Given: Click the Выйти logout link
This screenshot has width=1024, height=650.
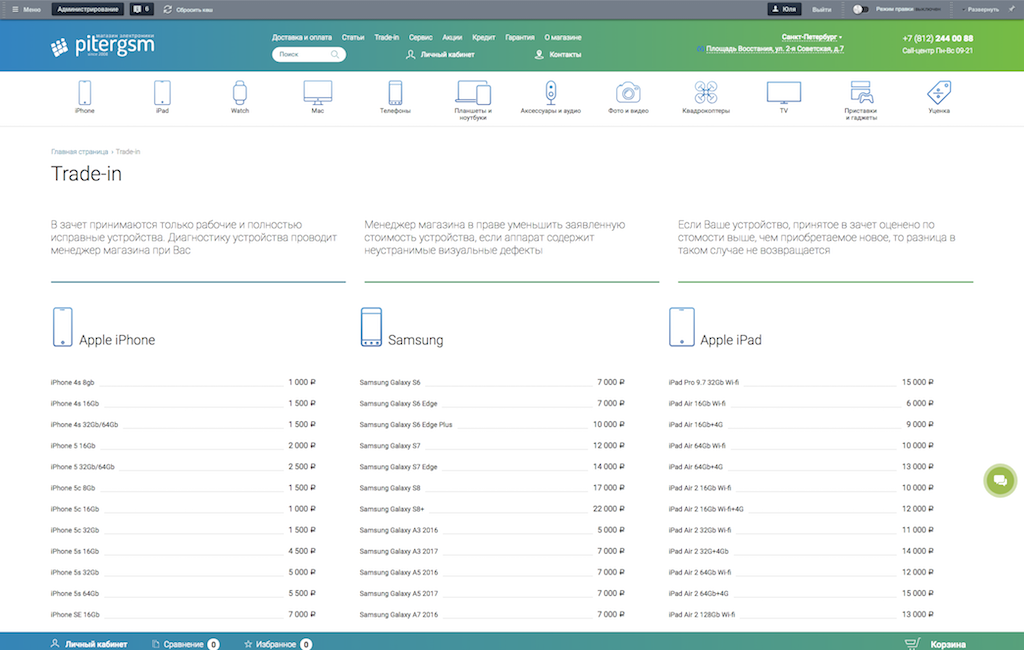Looking at the screenshot, I should (x=822, y=10).
